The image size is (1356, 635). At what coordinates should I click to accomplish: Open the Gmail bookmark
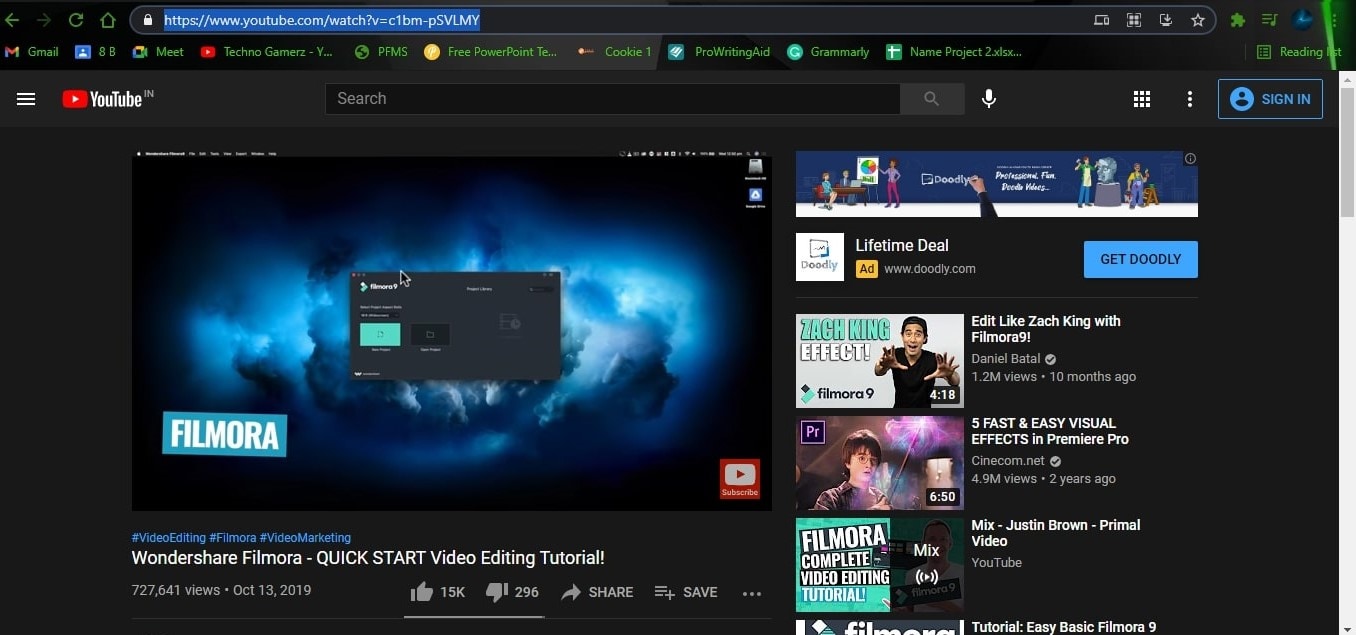32,52
